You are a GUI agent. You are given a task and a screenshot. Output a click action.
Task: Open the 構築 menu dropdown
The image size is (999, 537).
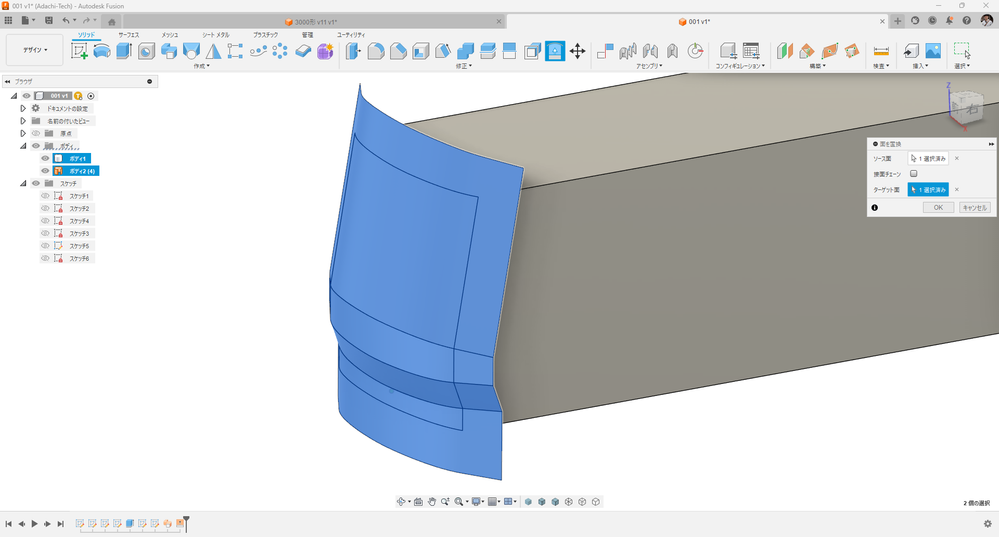coord(817,66)
